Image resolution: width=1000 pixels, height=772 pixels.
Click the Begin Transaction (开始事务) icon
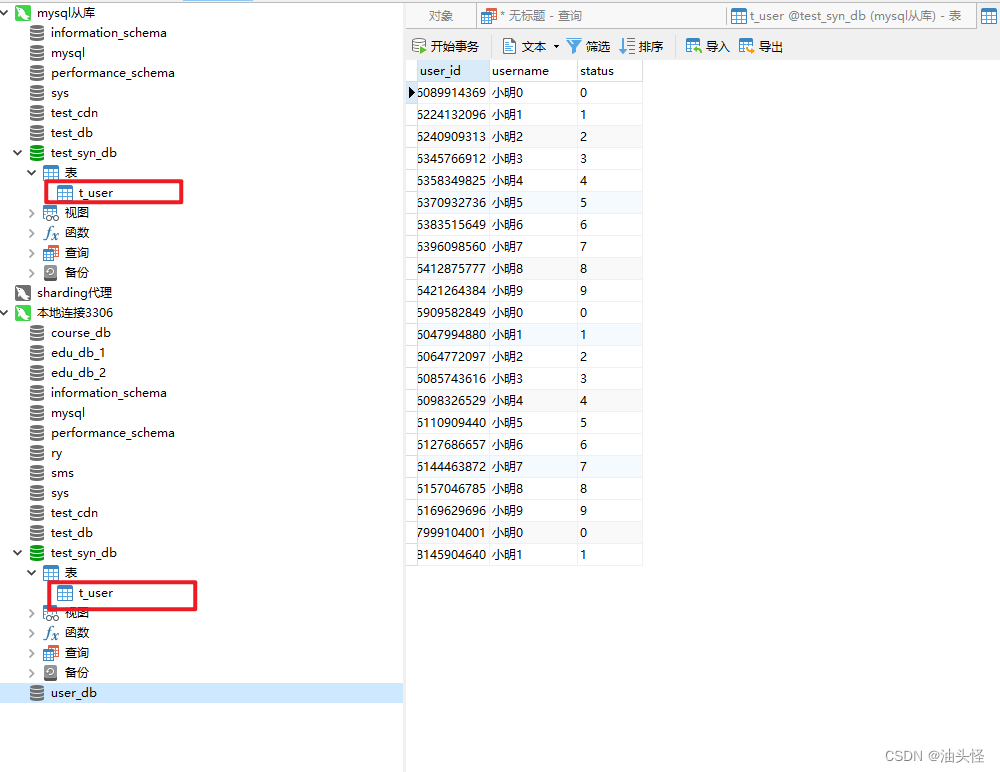pos(420,46)
